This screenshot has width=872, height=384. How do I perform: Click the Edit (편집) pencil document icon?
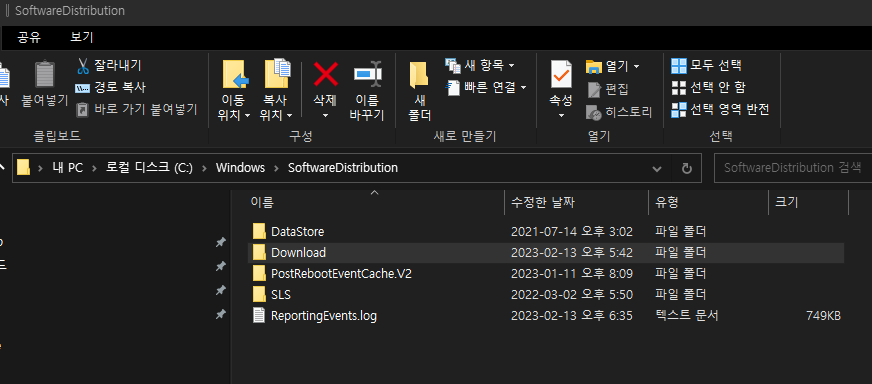tap(594, 90)
